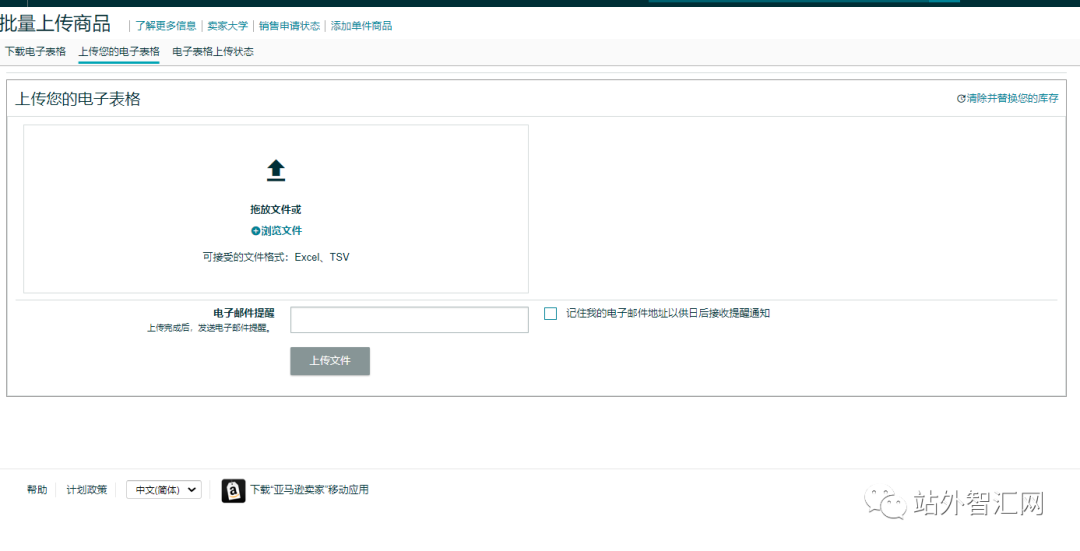The height and width of the screenshot is (551, 1080).
Task: Tick the 记住我的电子邮件地址 checkbox
Action: 550,313
